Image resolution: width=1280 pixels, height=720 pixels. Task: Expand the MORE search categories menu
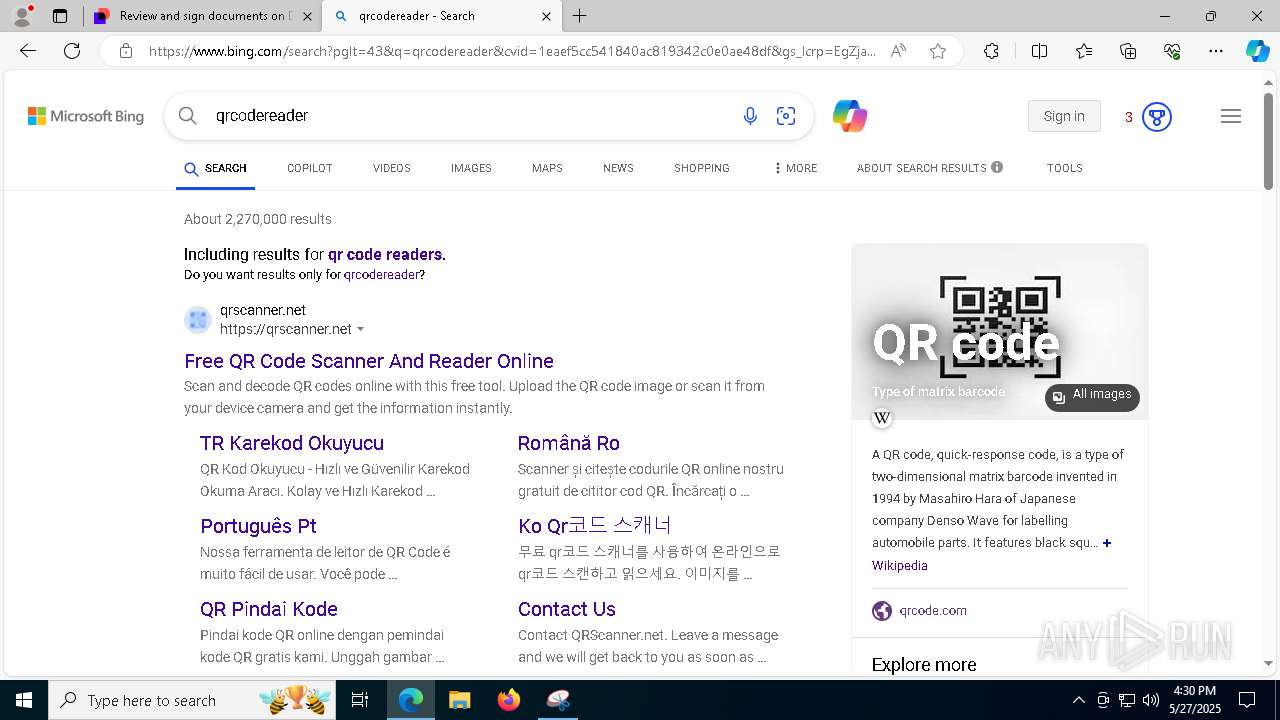click(796, 168)
